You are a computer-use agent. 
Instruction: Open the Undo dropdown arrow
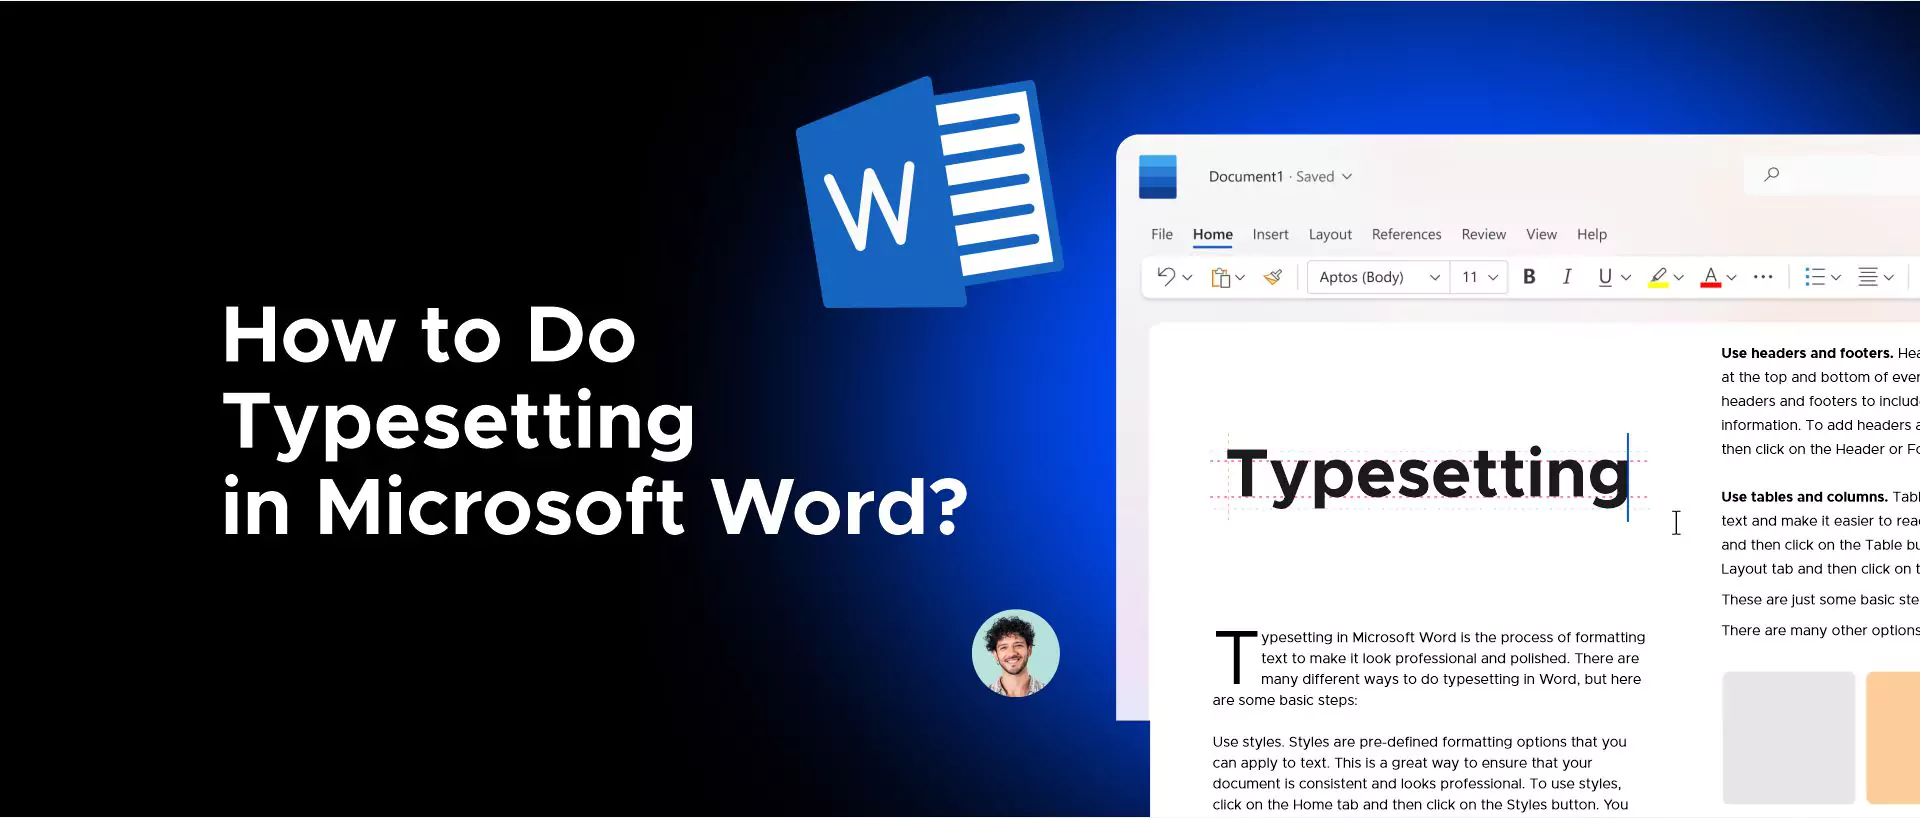(x=1187, y=278)
